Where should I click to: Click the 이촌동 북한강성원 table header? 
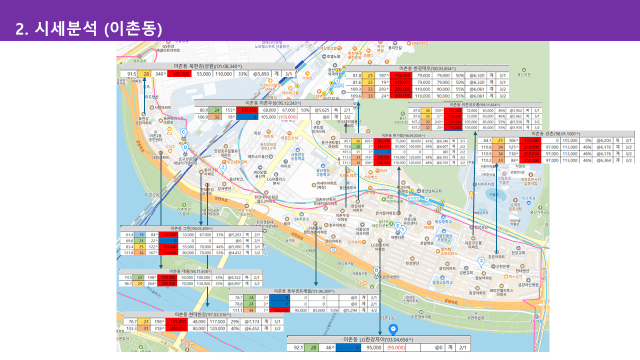(207, 66)
